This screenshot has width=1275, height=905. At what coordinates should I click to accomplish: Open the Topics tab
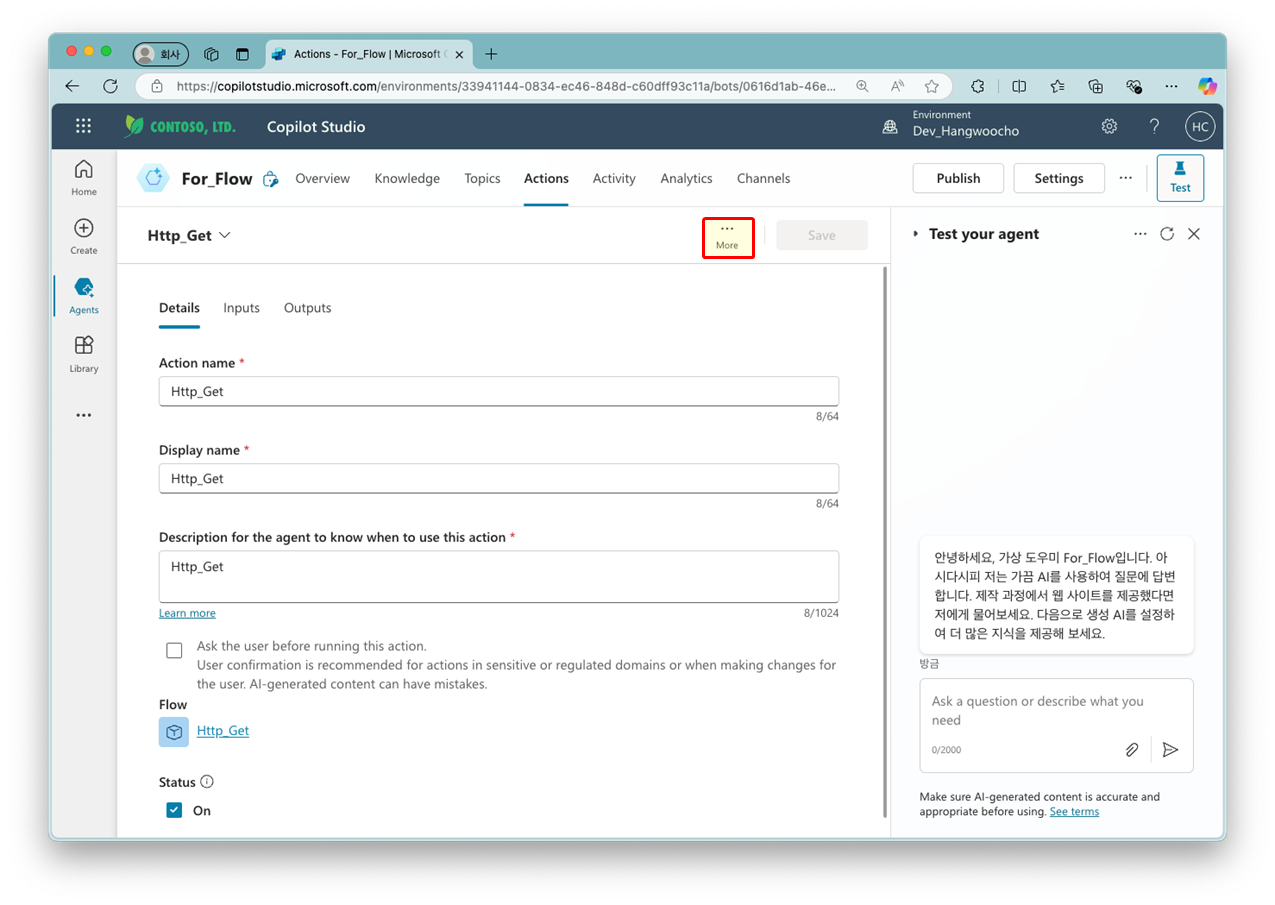(x=482, y=178)
